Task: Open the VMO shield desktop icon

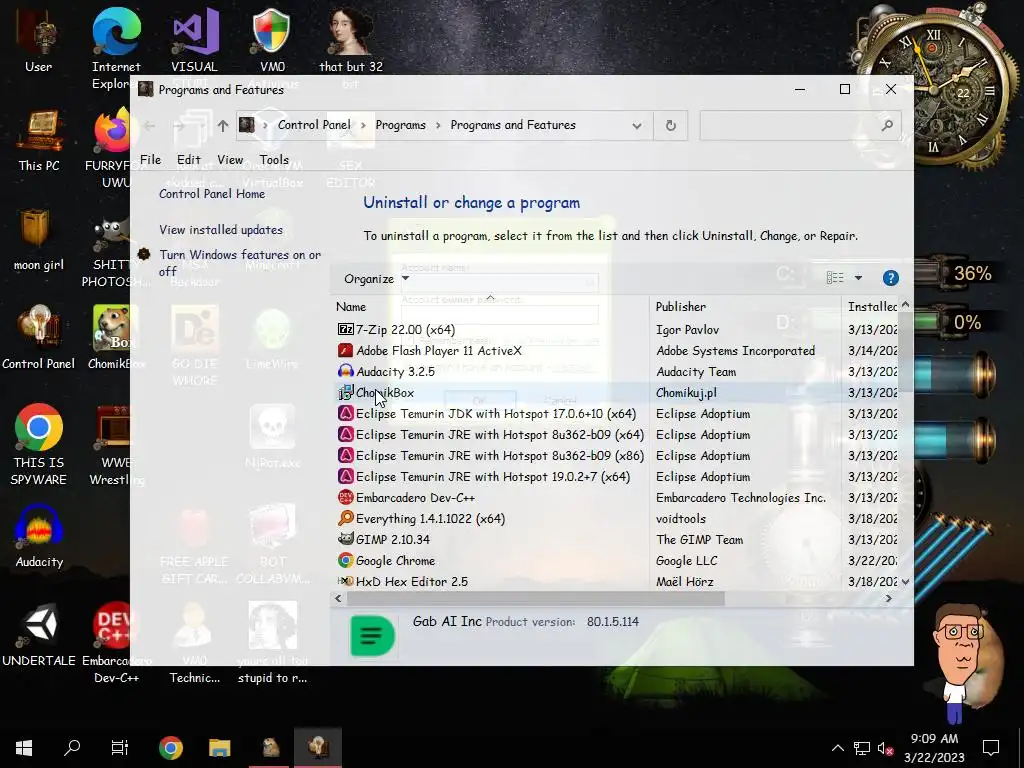Action: pos(272,40)
